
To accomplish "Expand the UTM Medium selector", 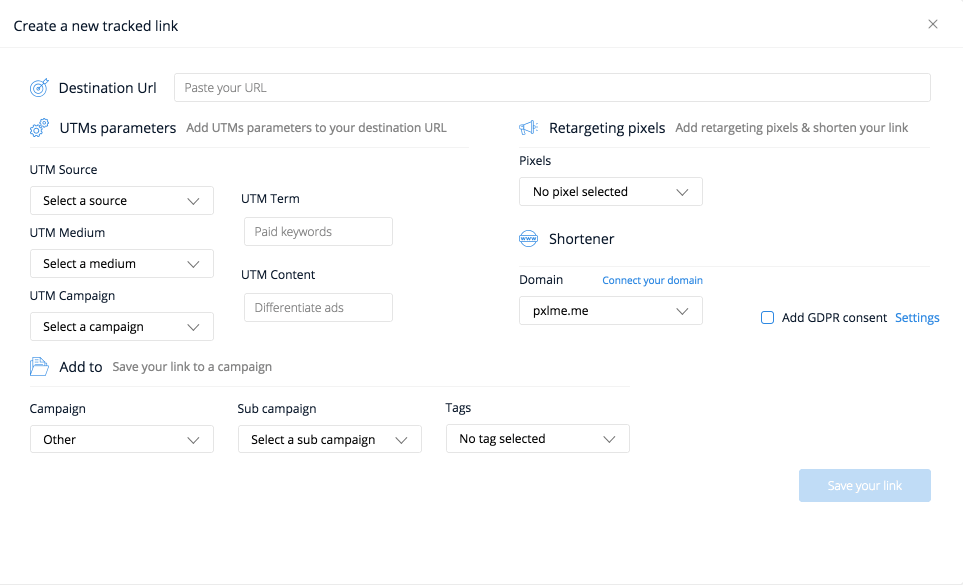I will point(121,264).
